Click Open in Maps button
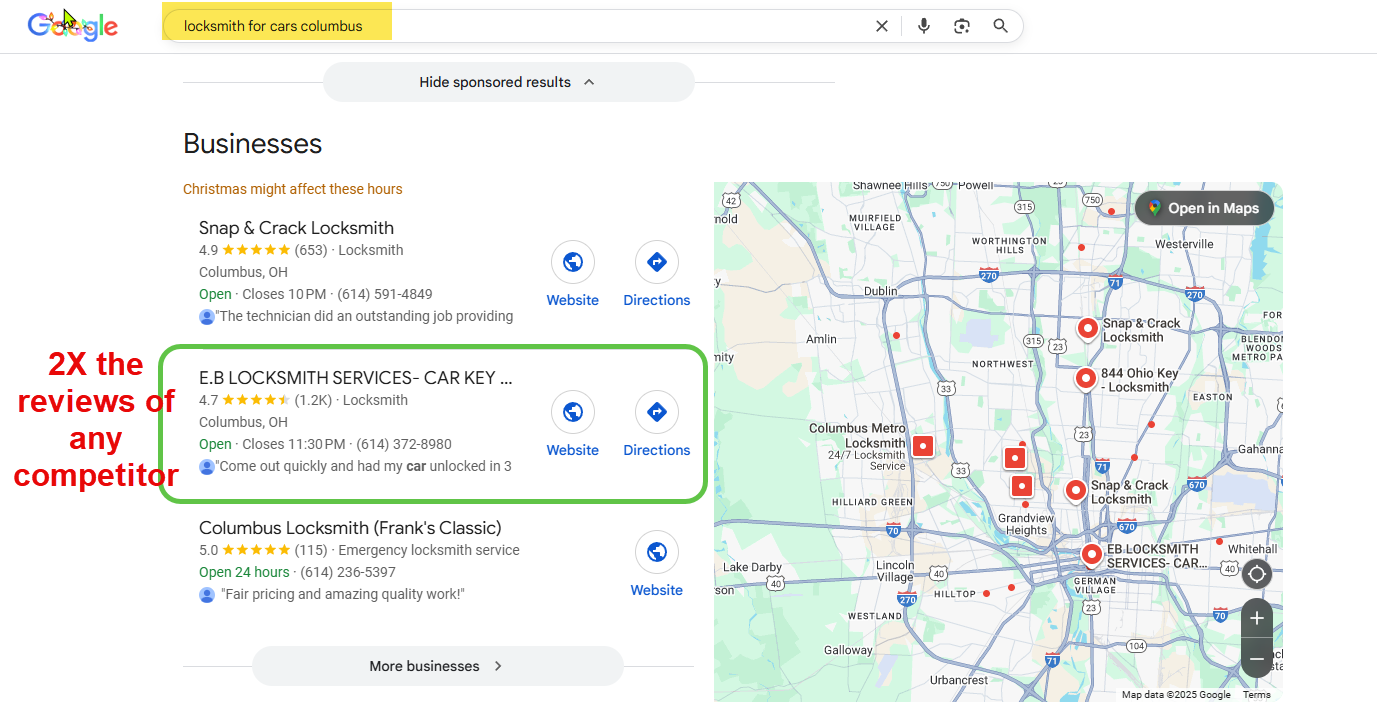Viewport: 1377px width, 719px height. 1203,208
